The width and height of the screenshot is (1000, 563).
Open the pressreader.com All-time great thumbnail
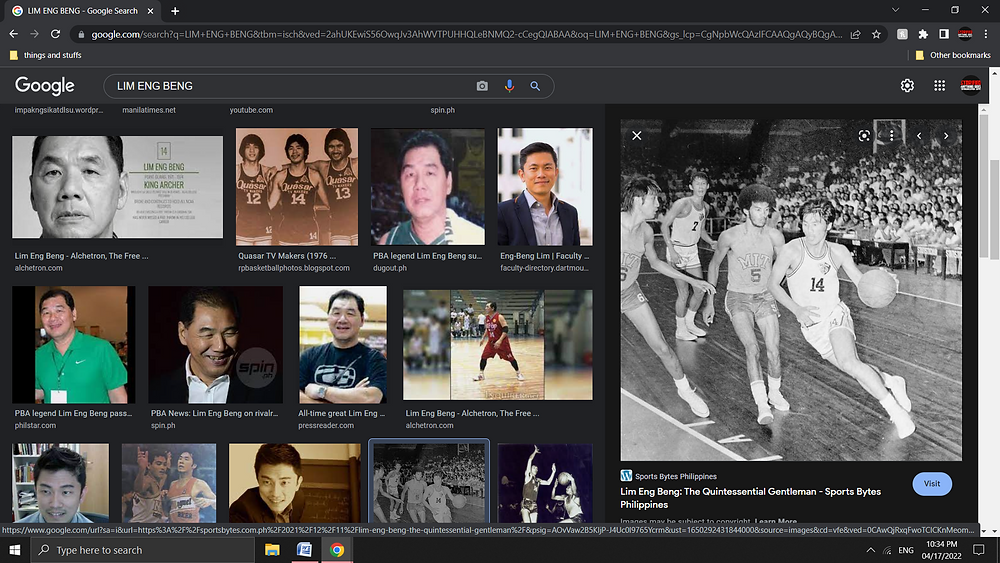pos(343,344)
